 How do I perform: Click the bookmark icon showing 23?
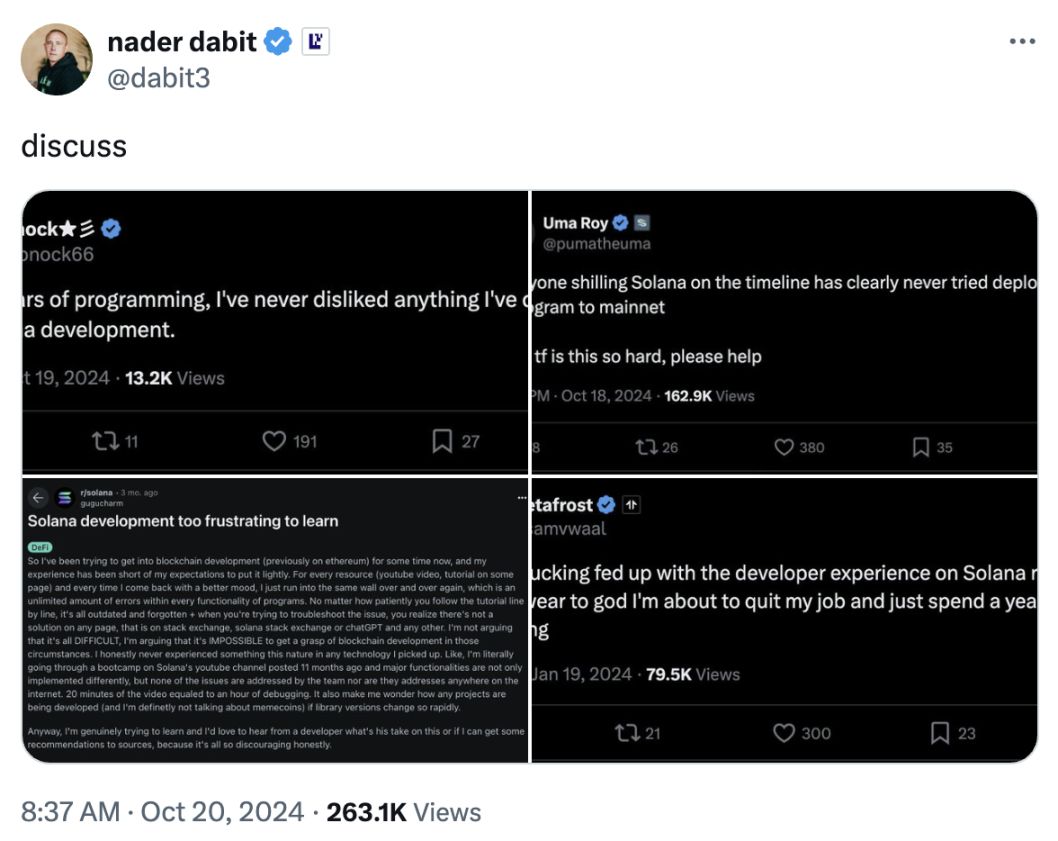coord(940,733)
